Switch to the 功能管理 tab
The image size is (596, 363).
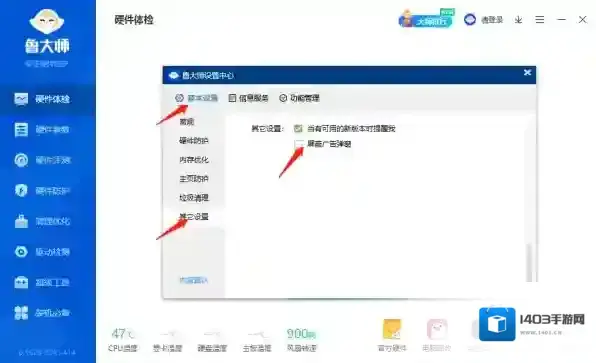(x=300, y=98)
